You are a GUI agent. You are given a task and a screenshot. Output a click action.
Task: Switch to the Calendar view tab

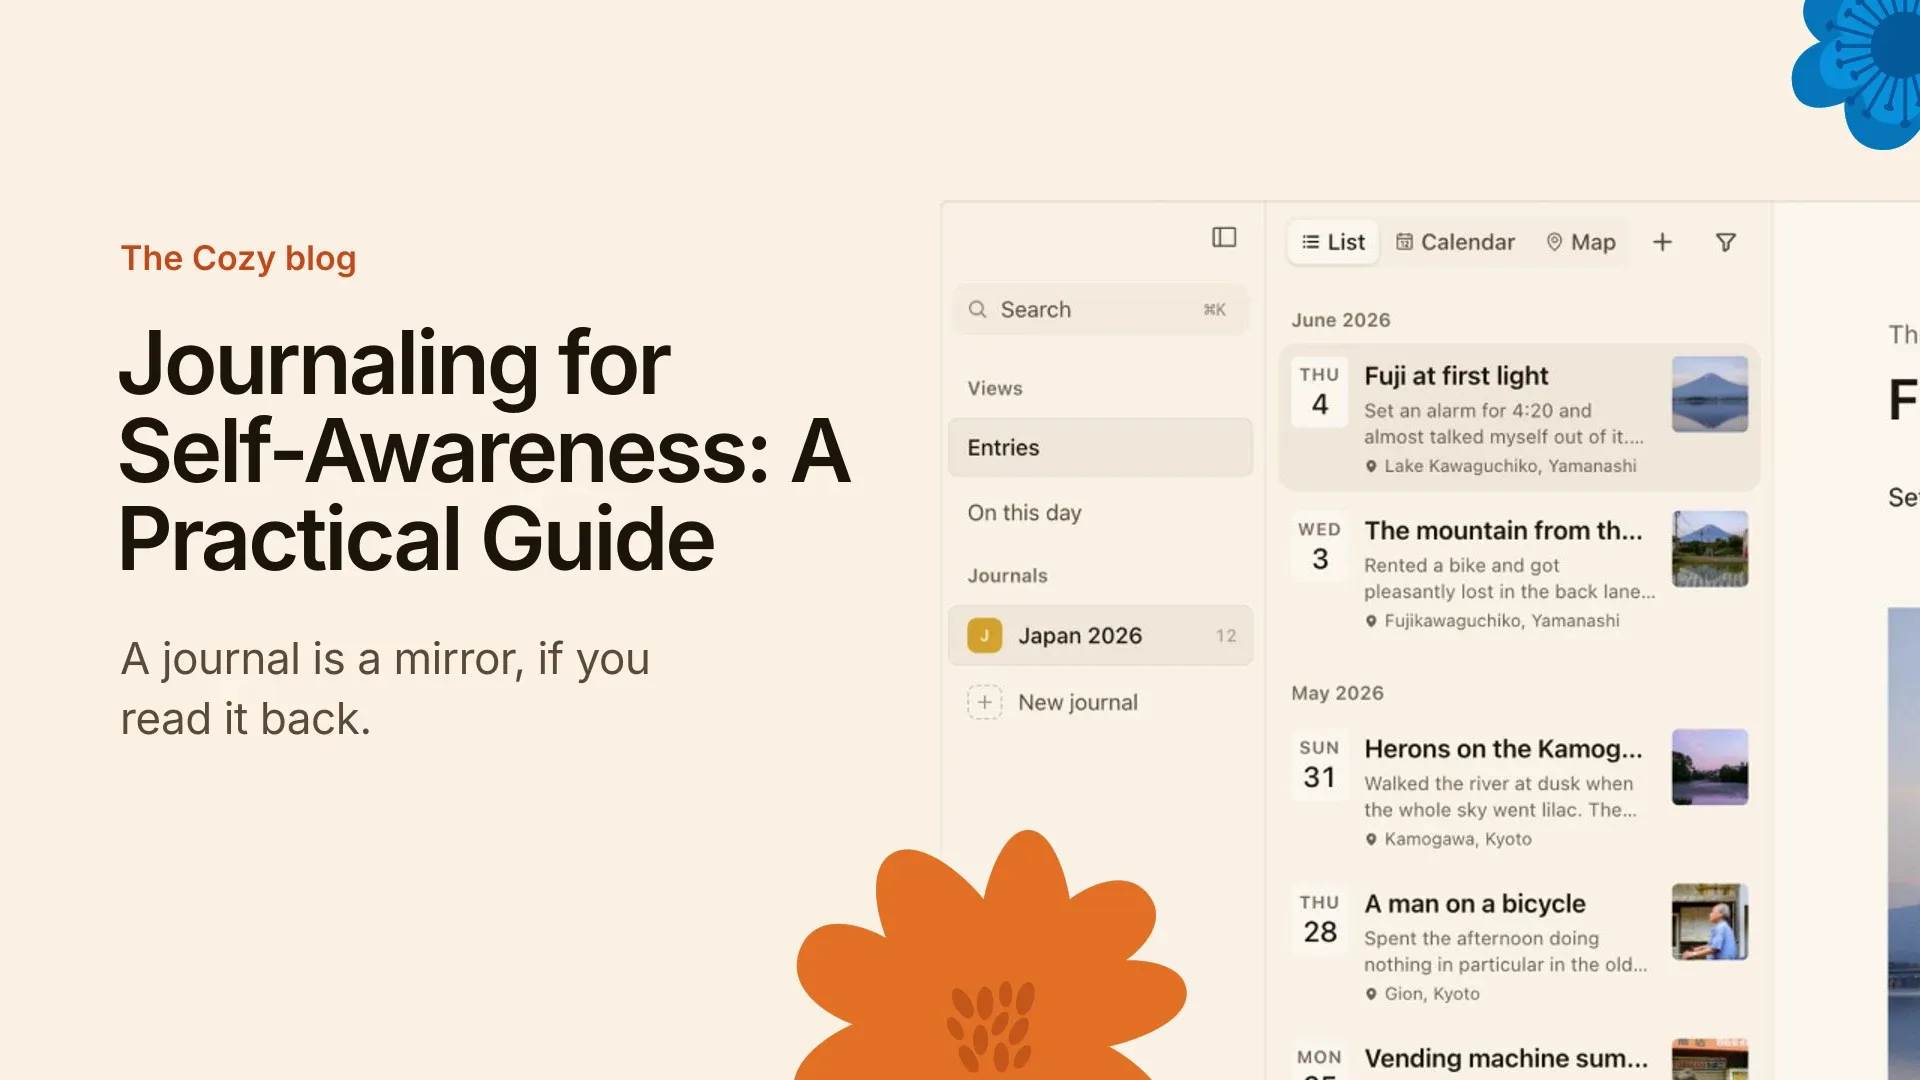(1455, 242)
